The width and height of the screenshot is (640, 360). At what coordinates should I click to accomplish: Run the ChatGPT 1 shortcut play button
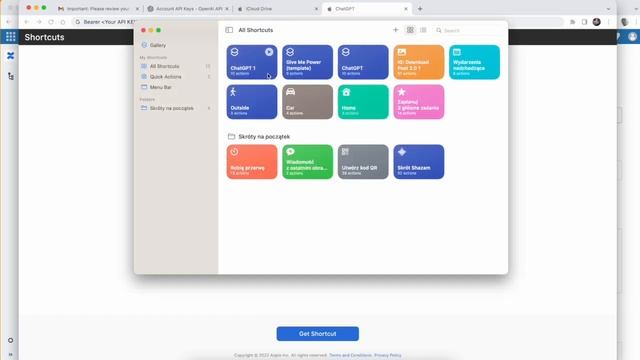tap(269, 52)
